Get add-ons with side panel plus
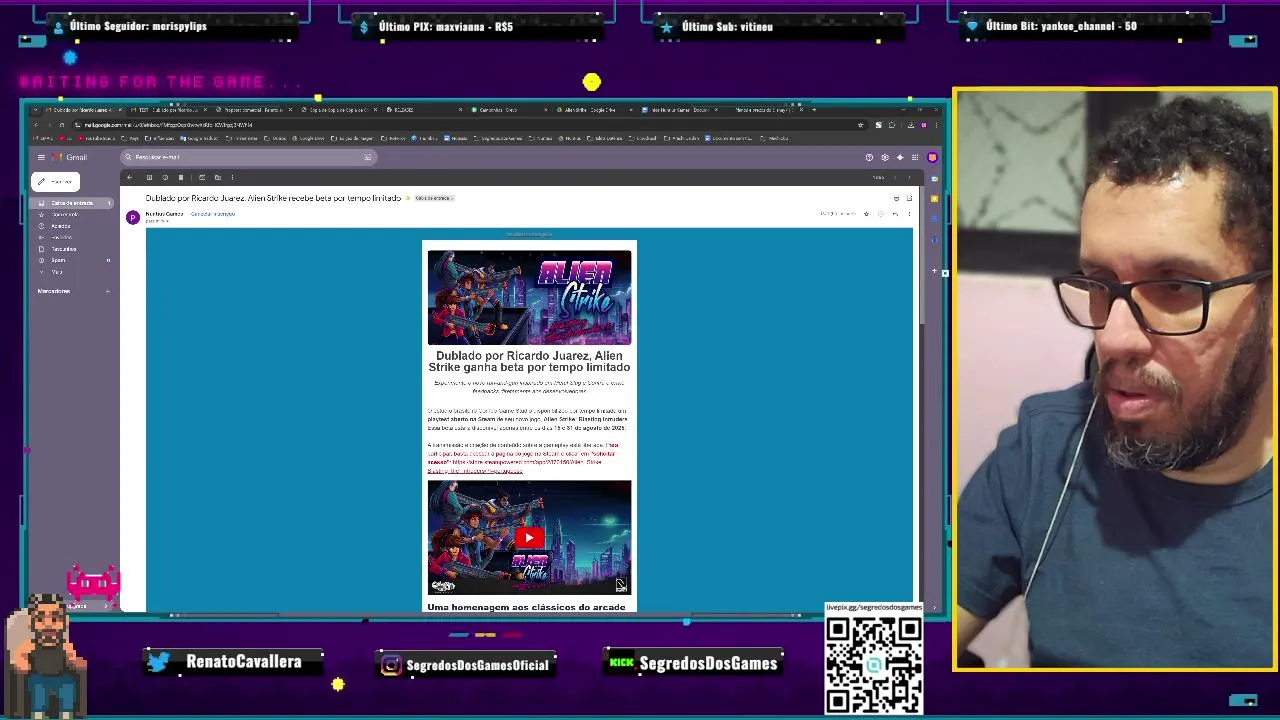Image resolution: width=1280 pixels, height=720 pixels. point(934,271)
